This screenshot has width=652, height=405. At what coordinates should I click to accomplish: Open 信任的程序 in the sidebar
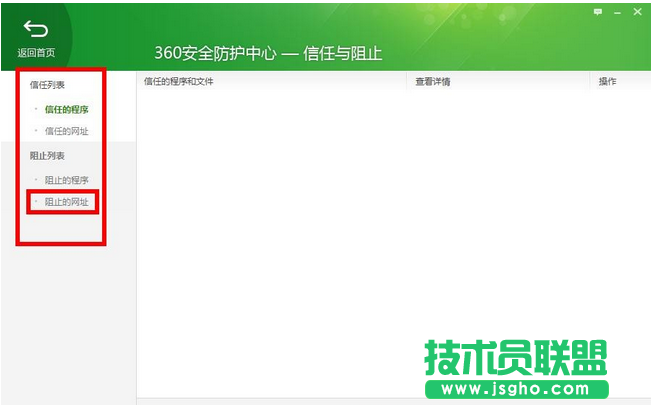[66, 109]
